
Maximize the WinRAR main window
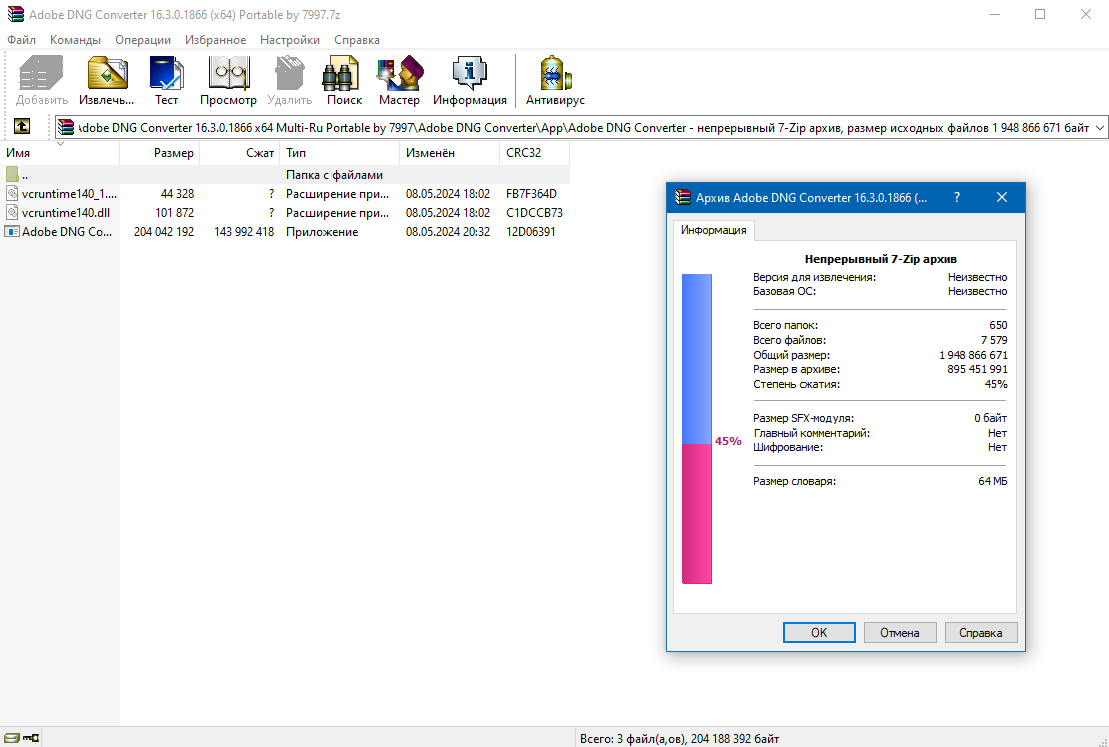pos(1040,14)
